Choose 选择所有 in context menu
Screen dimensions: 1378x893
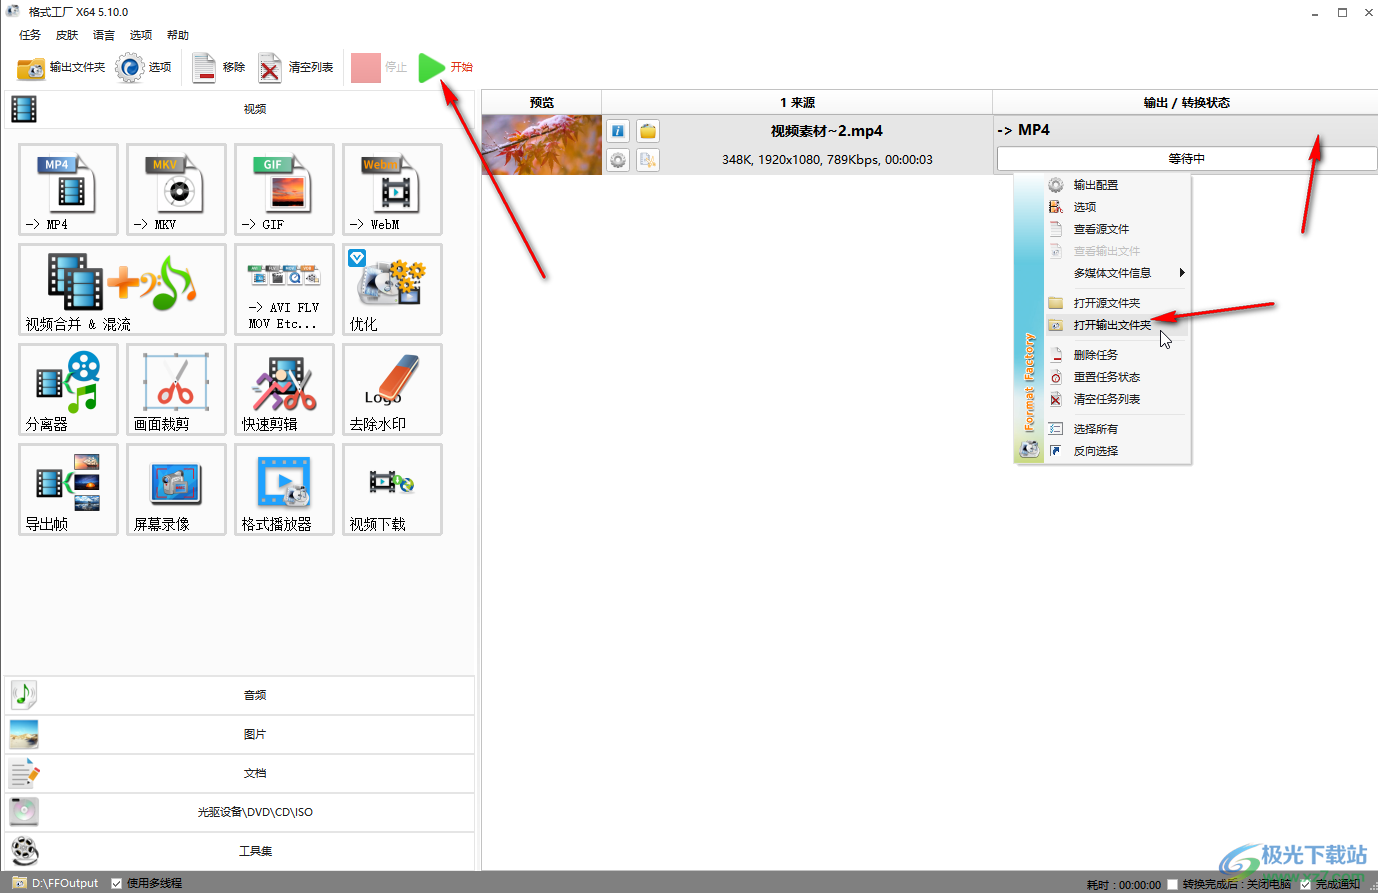pyautogui.click(x=1117, y=429)
